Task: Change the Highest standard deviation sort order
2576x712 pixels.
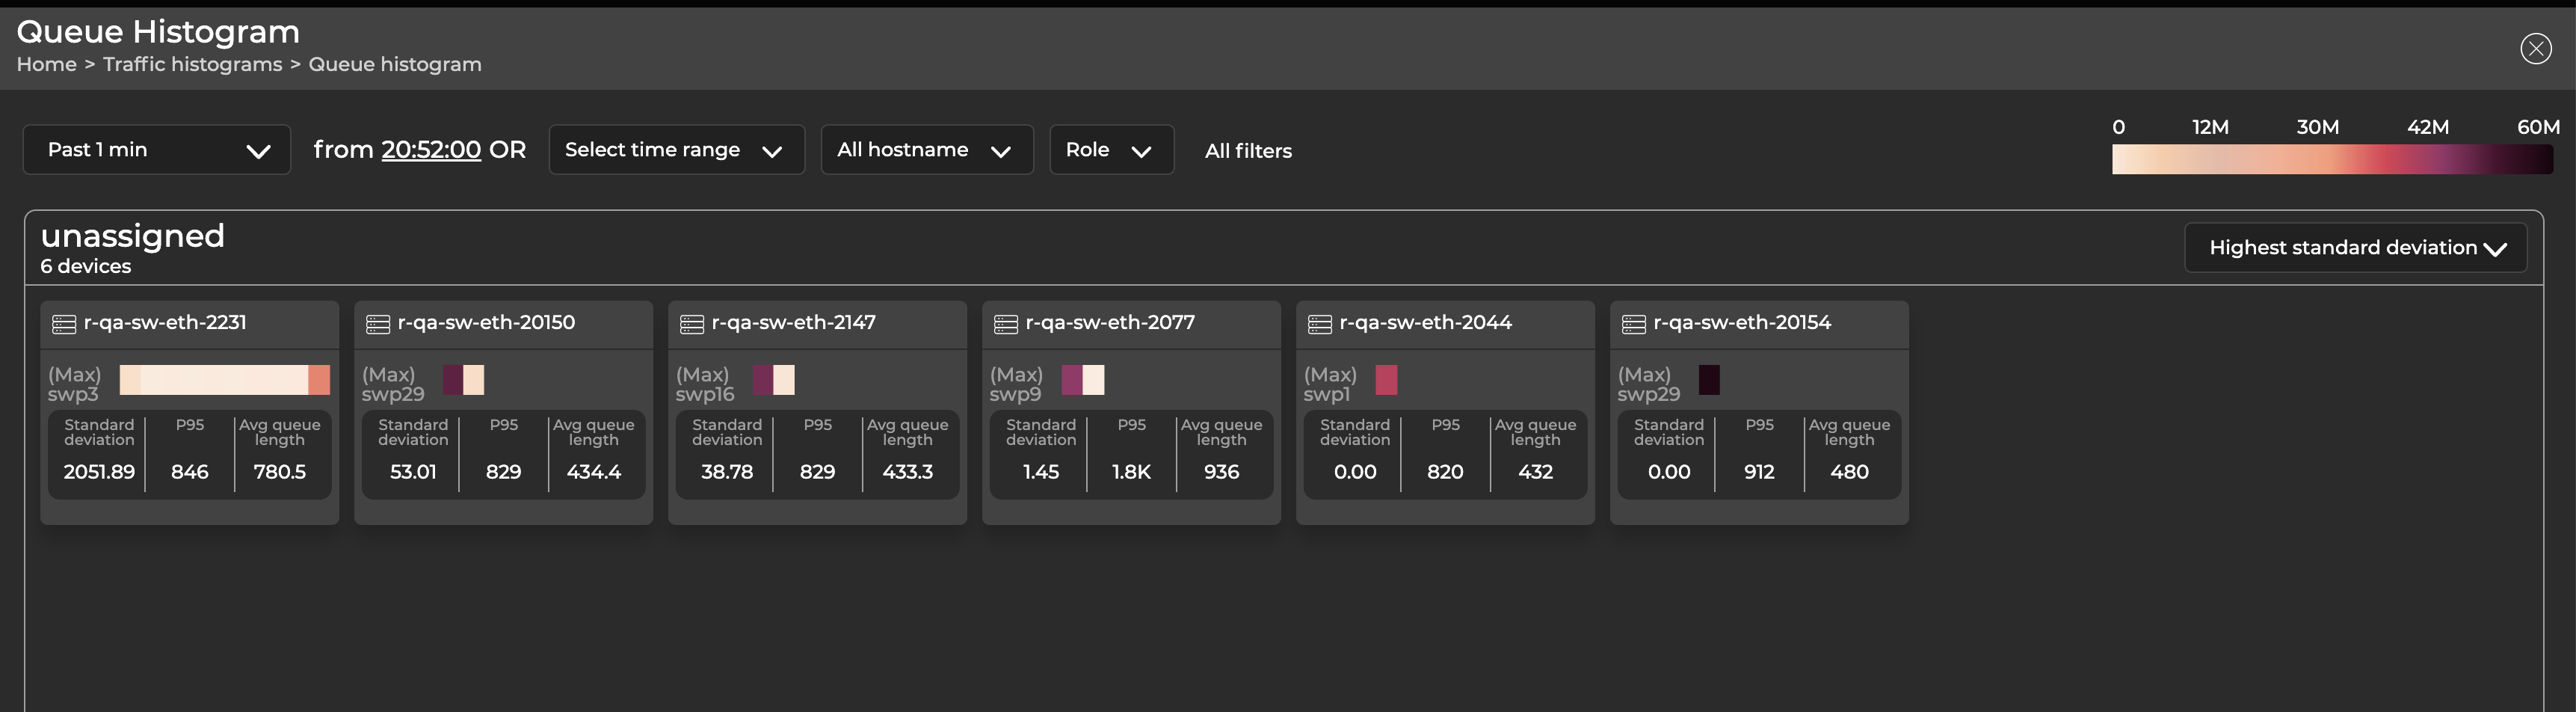Action: point(2356,247)
